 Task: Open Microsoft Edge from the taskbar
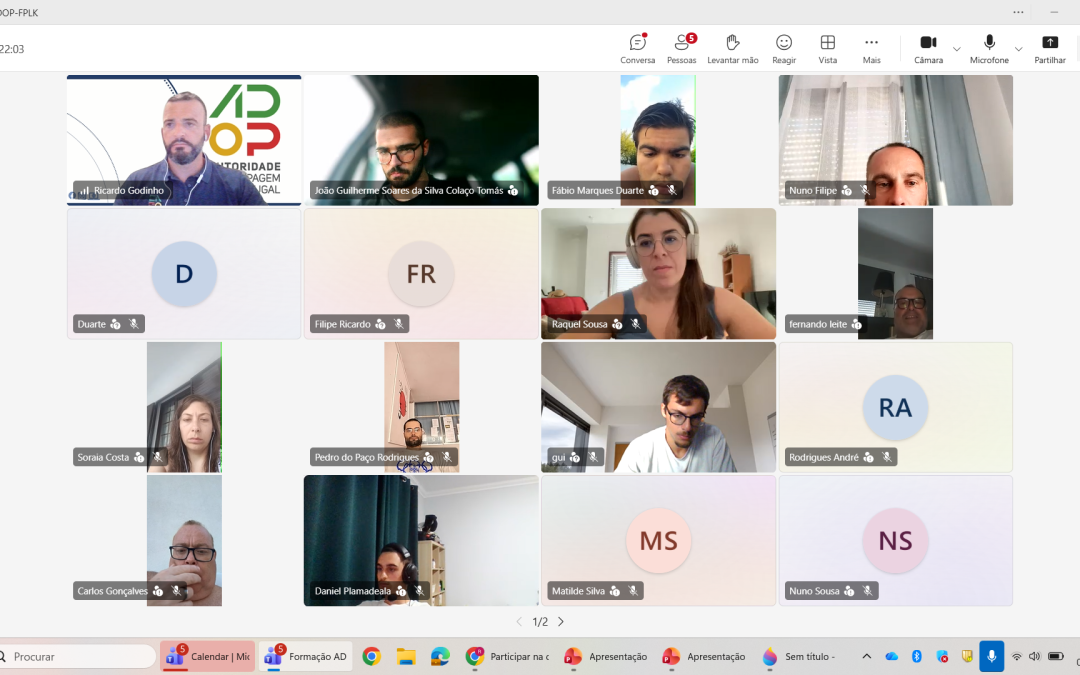tap(441, 656)
